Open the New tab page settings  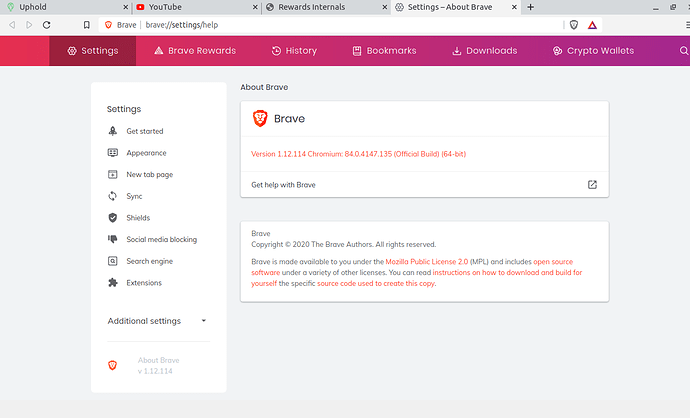point(150,174)
